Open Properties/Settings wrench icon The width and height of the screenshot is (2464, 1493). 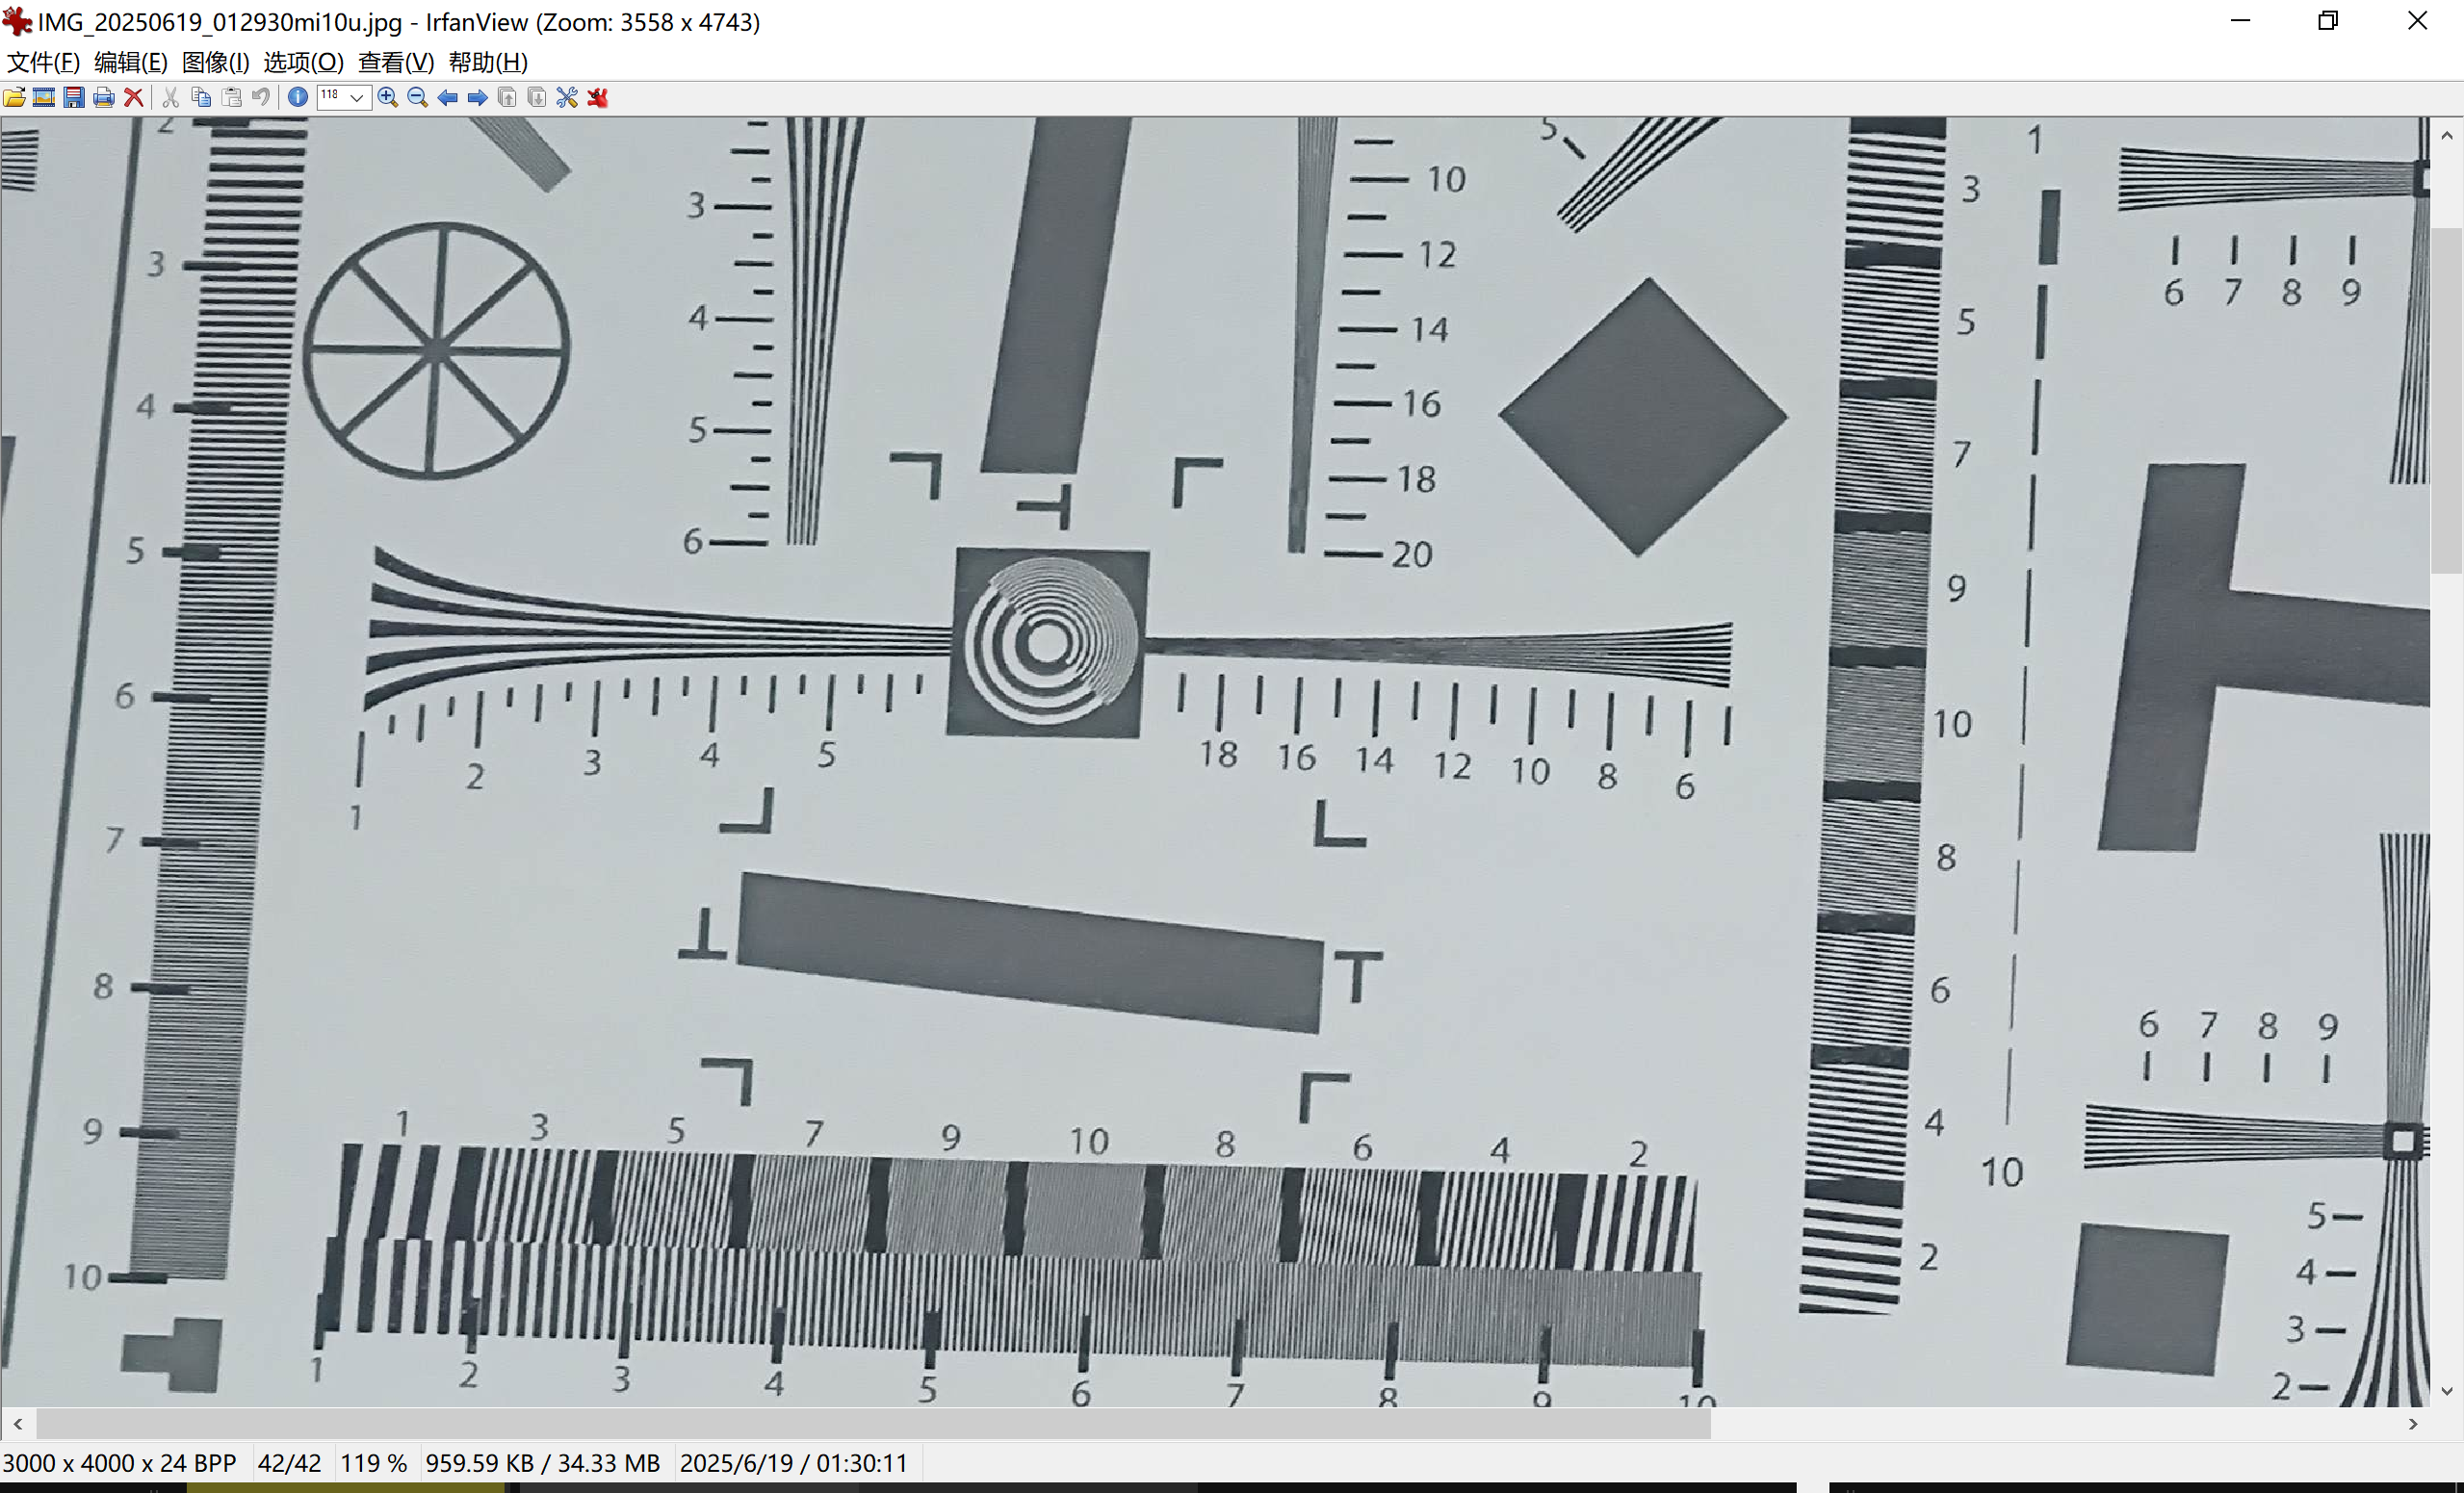(x=567, y=97)
